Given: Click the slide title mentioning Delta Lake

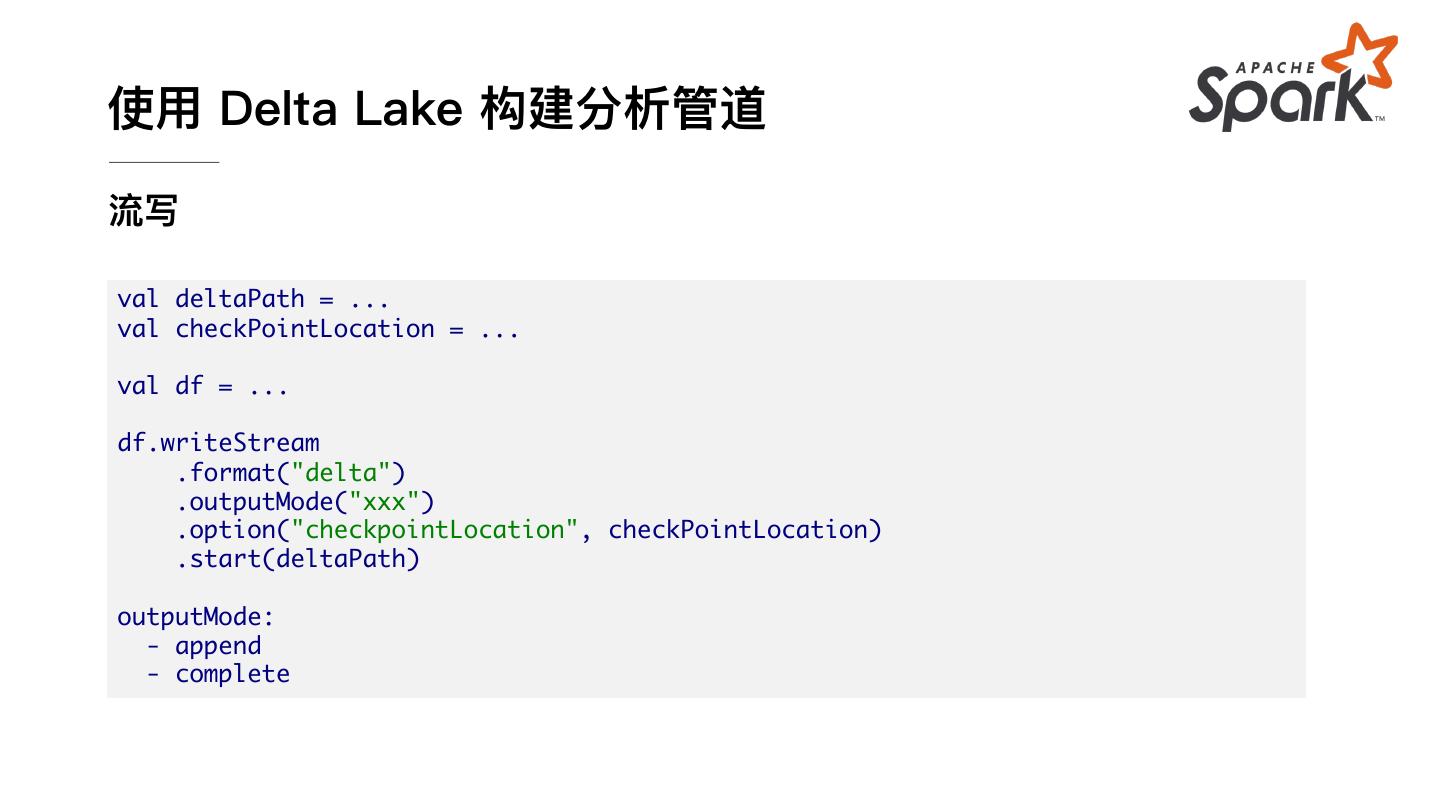Looking at the screenshot, I should tap(437, 108).
